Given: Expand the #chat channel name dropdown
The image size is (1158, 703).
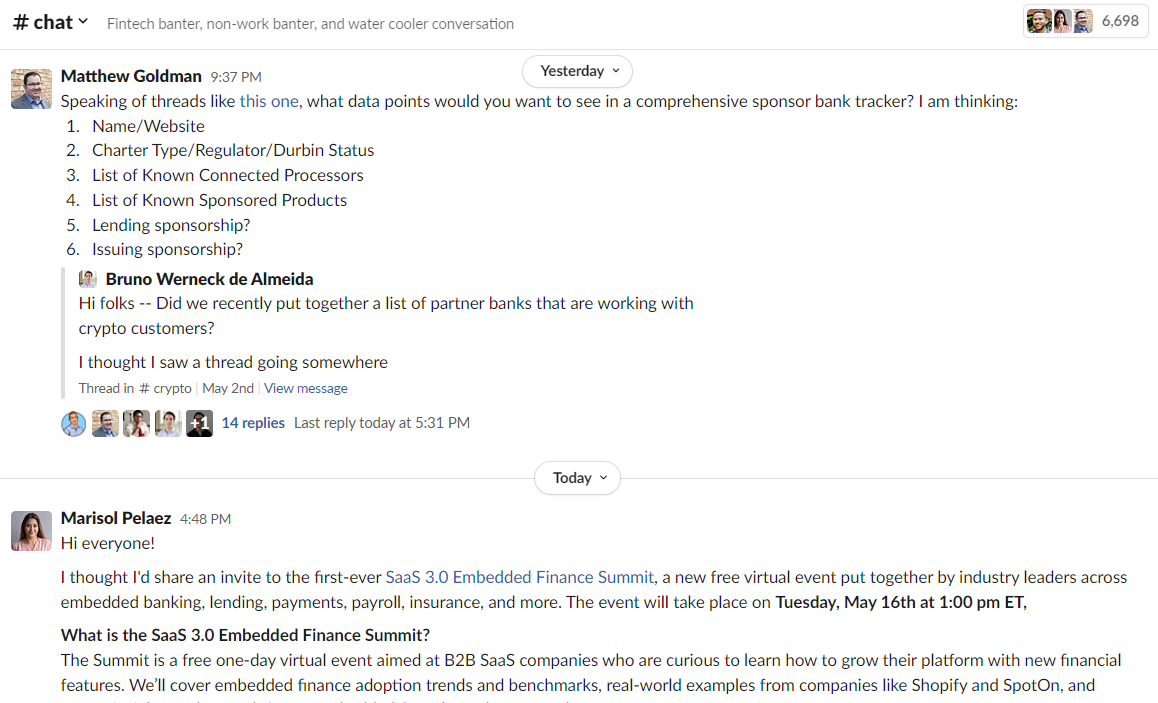Looking at the screenshot, I should tap(51, 22).
